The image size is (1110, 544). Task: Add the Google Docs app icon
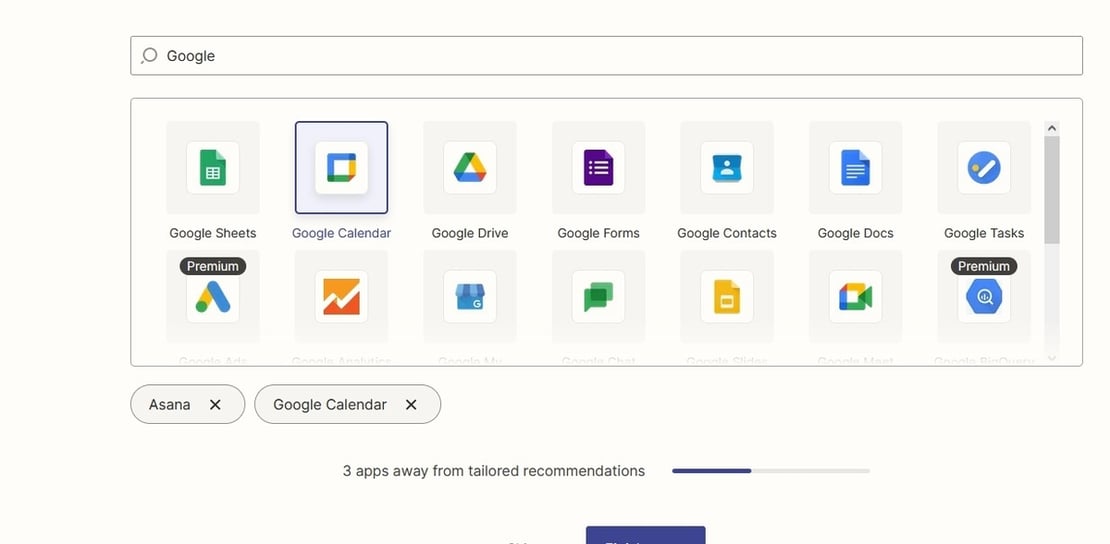click(855, 168)
